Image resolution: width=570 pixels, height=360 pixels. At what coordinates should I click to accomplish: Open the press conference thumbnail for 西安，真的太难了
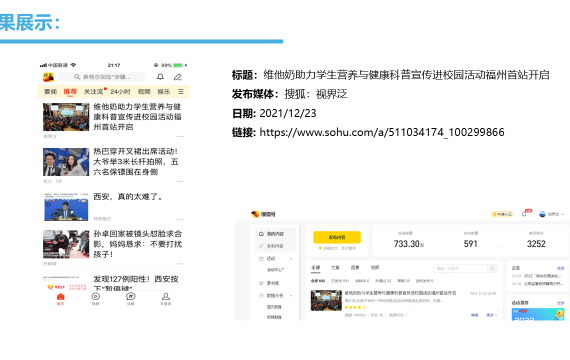pyautogui.click(x=66, y=207)
